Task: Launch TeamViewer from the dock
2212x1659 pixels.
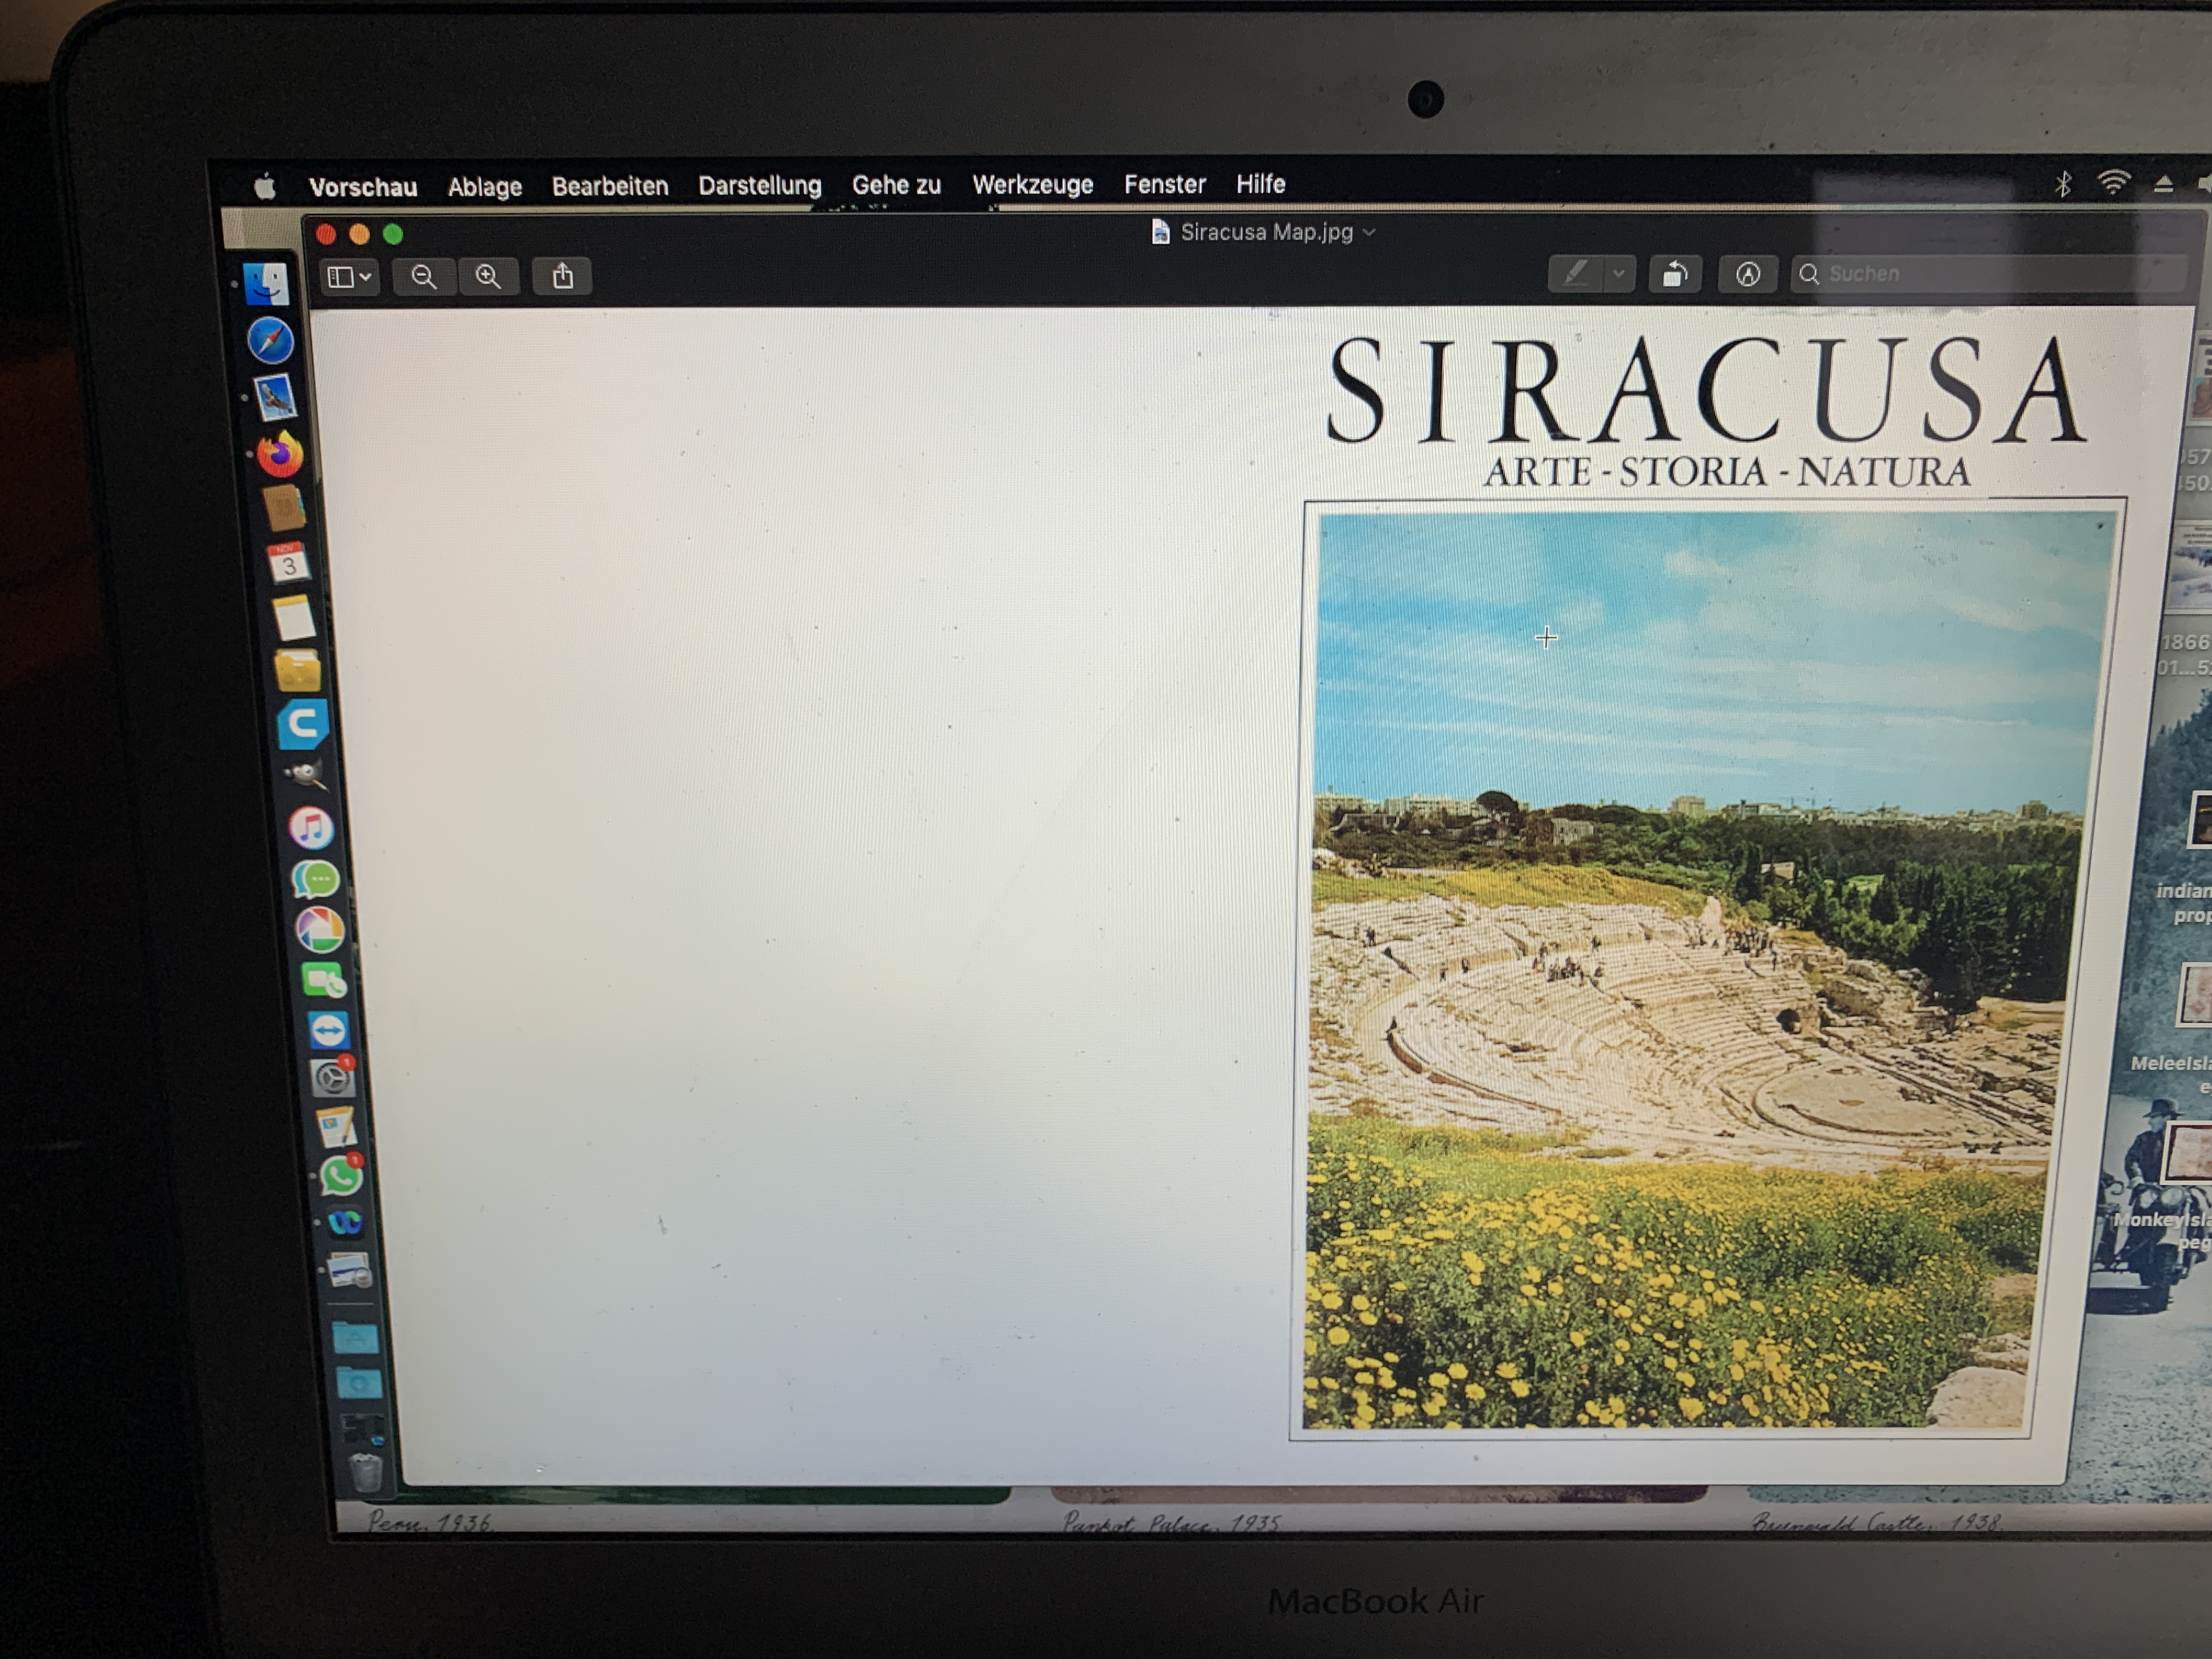Action: click(x=328, y=1030)
